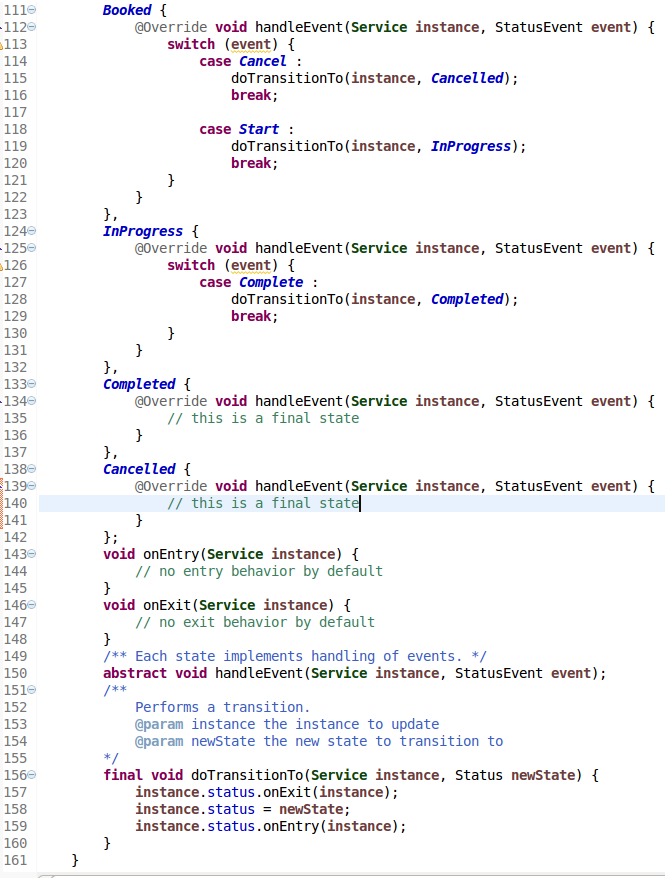Click the final state comment on line 135
The image size is (665, 878).
point(263,418)
